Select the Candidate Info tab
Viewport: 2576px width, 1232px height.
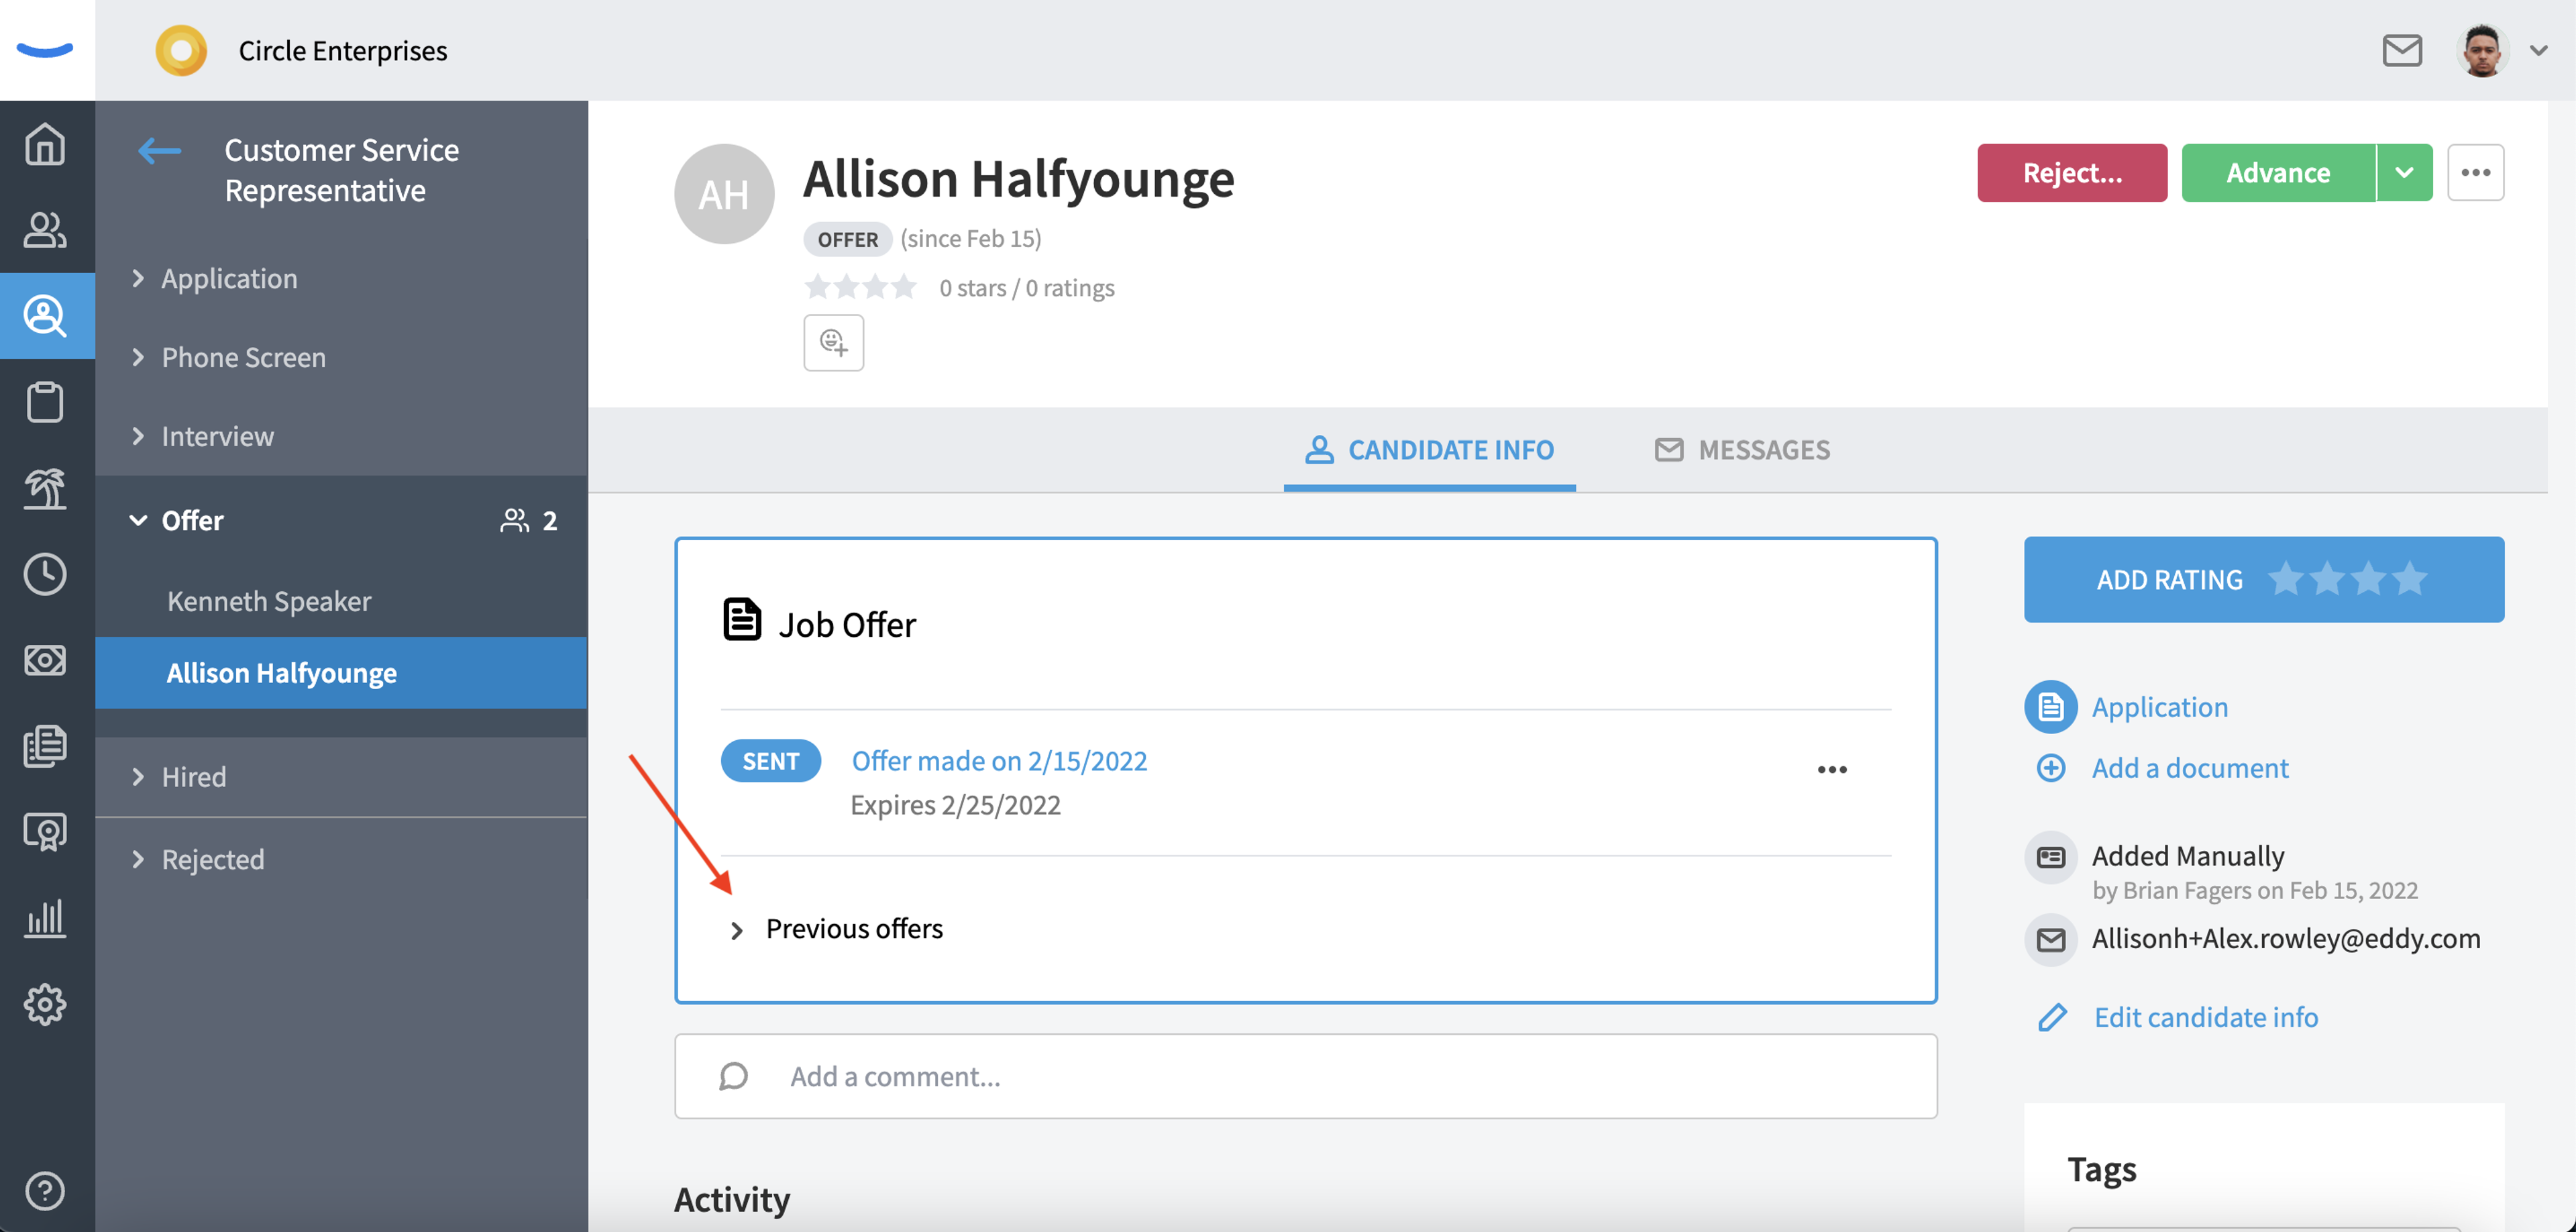pyautogui.click(x=1429, y=450)
